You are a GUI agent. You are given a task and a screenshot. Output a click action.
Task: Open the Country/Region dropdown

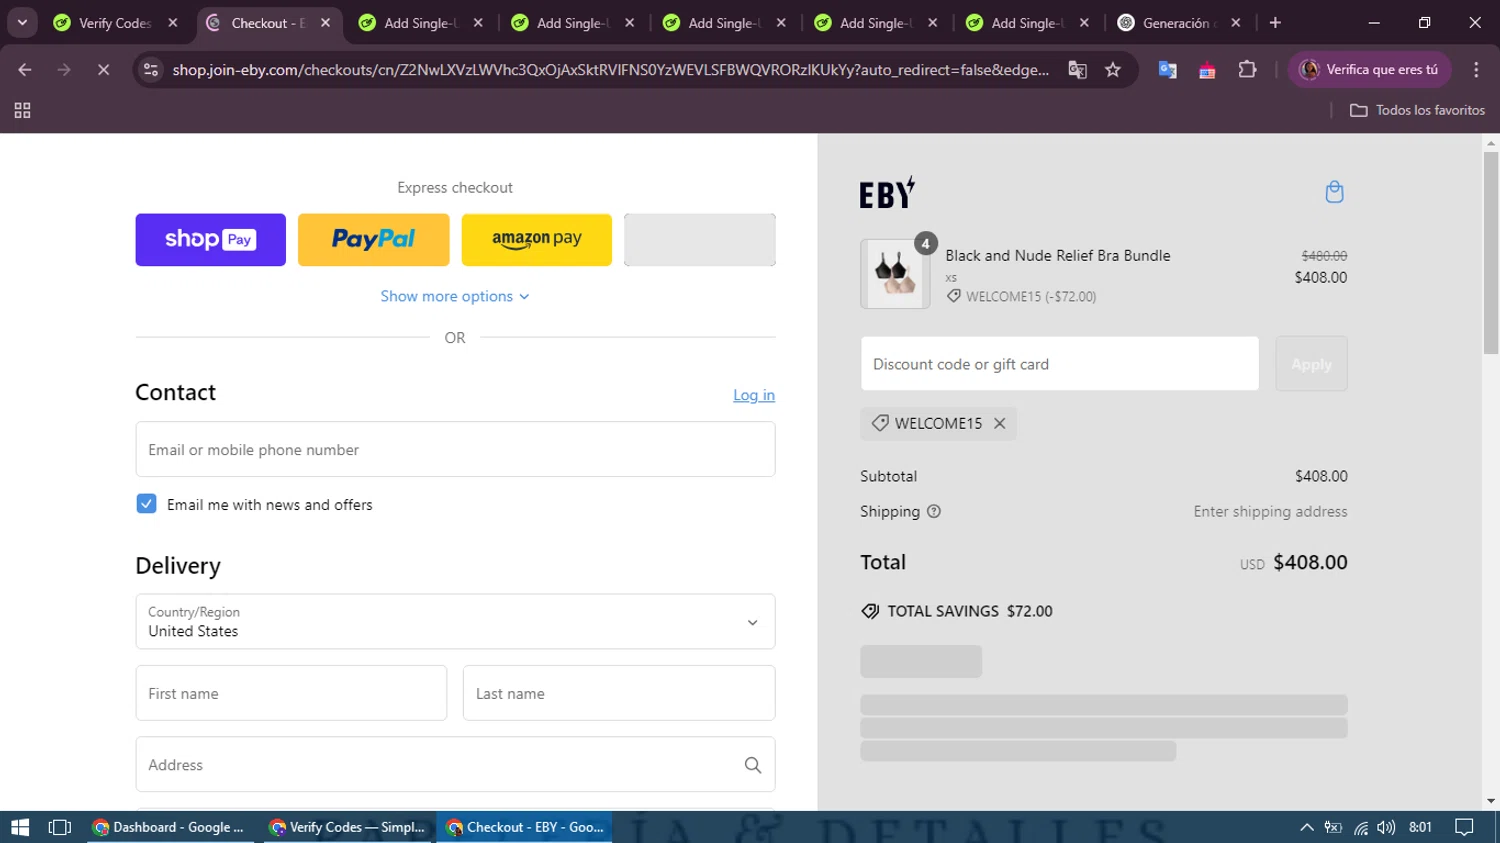click(455, 621)
